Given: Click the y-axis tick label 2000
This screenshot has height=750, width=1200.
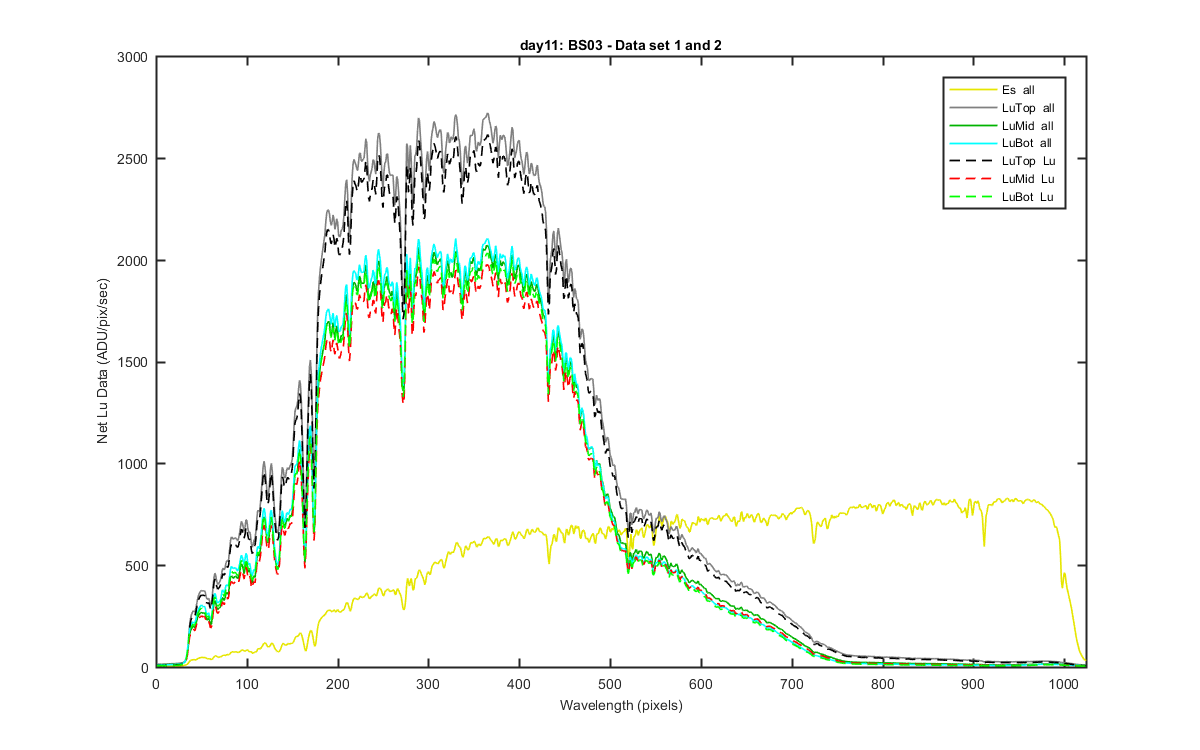Looking at the screenshot, I should [133, 261].
